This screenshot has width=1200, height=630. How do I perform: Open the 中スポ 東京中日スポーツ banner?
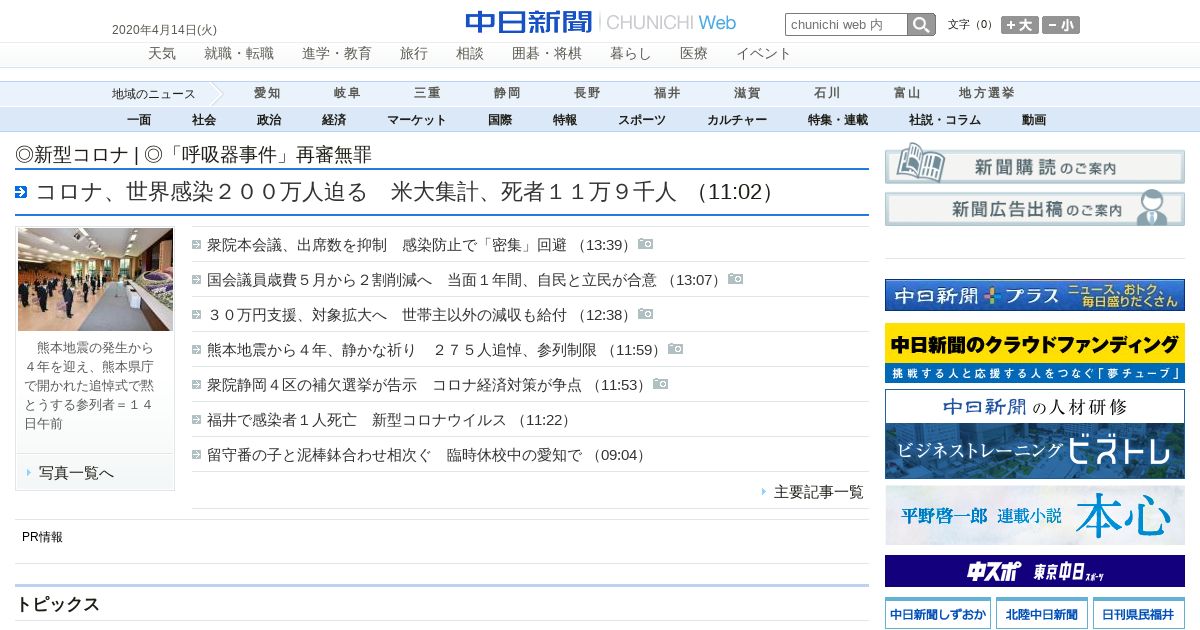pos(1035,571)
